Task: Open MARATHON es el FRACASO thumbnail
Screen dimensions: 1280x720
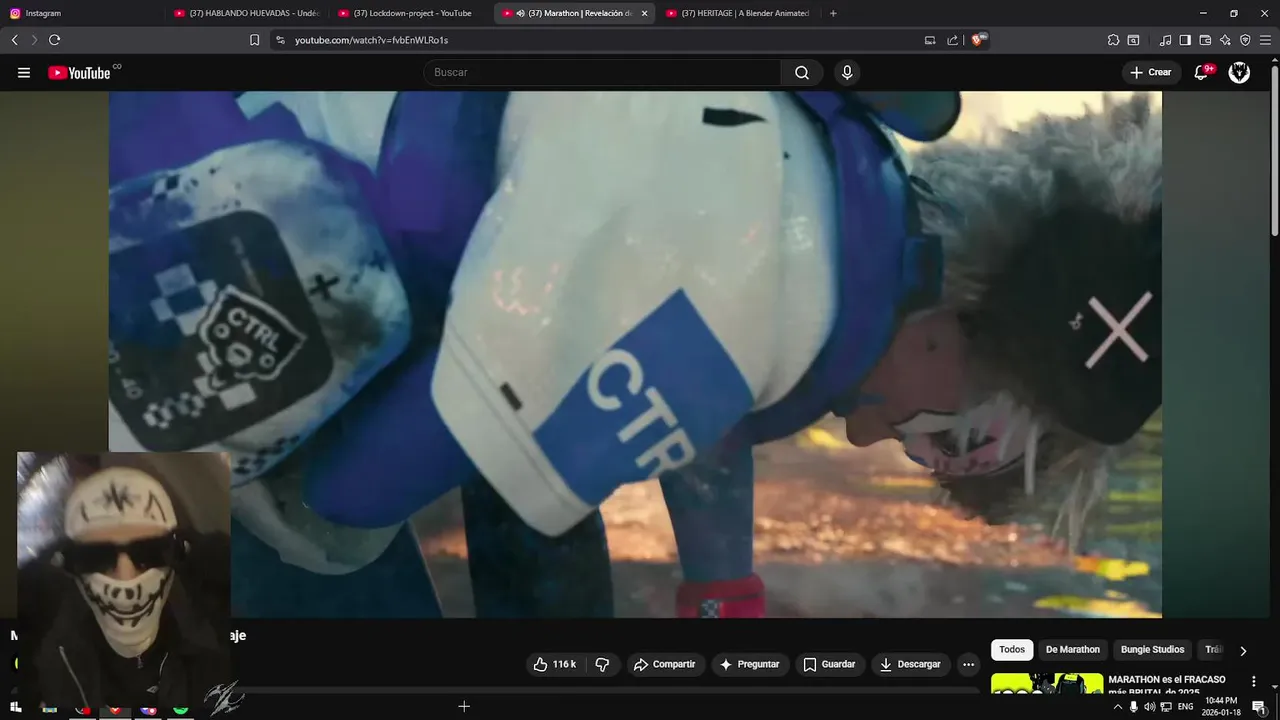Action: 1047,684
